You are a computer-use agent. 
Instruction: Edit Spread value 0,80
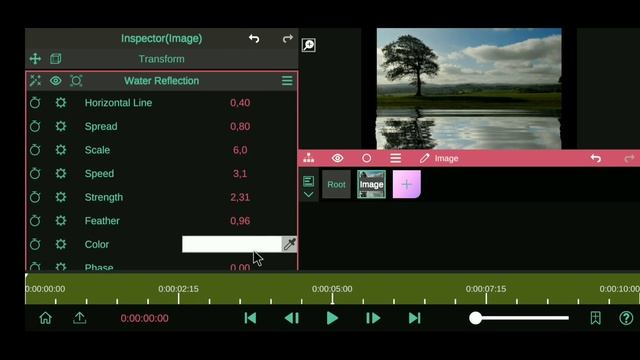(240, 127)
